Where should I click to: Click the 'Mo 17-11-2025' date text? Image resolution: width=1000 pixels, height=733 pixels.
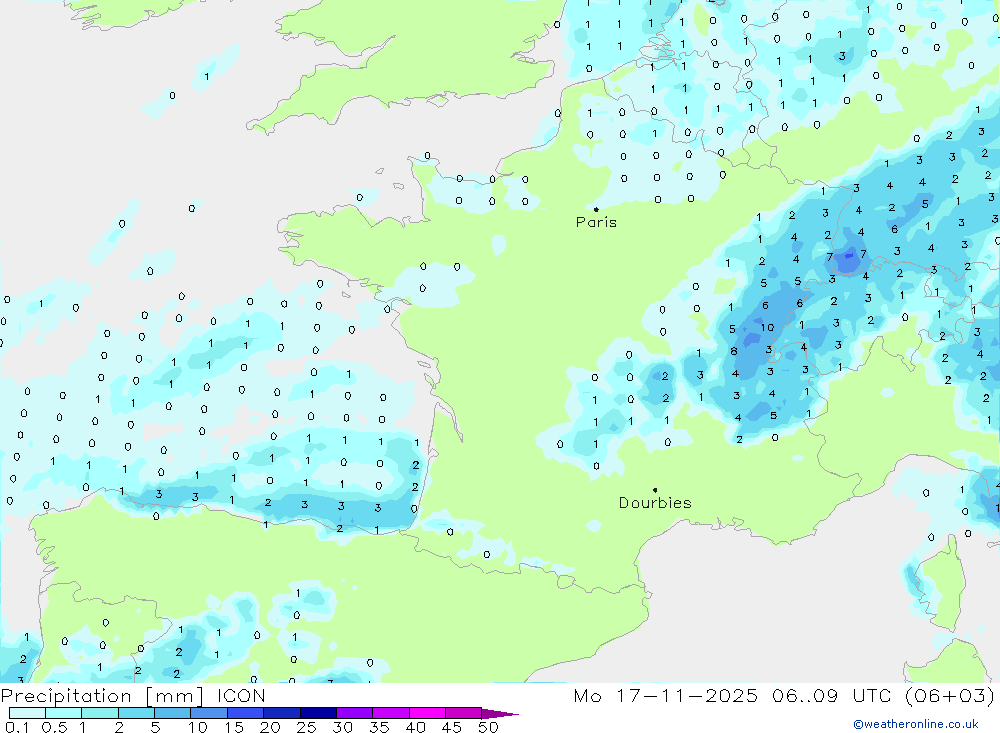(666, 696)
